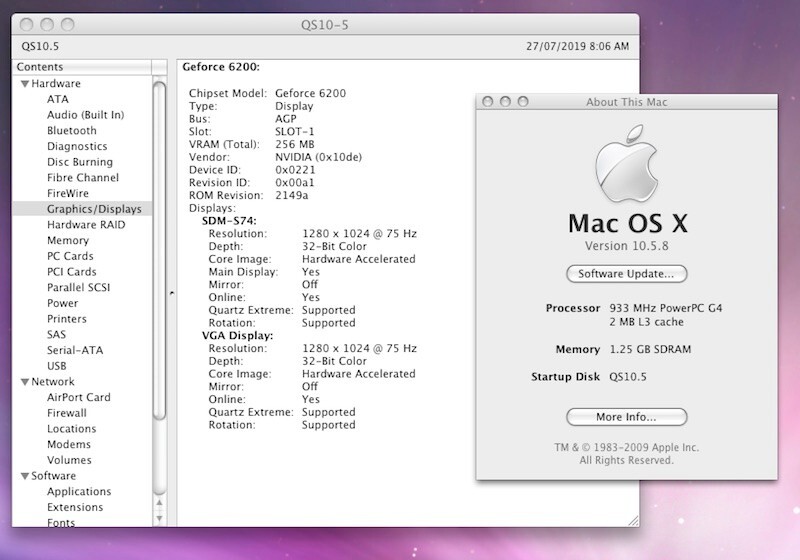
Task: Click Version 10.5.8 text
Action: [627, 246]
